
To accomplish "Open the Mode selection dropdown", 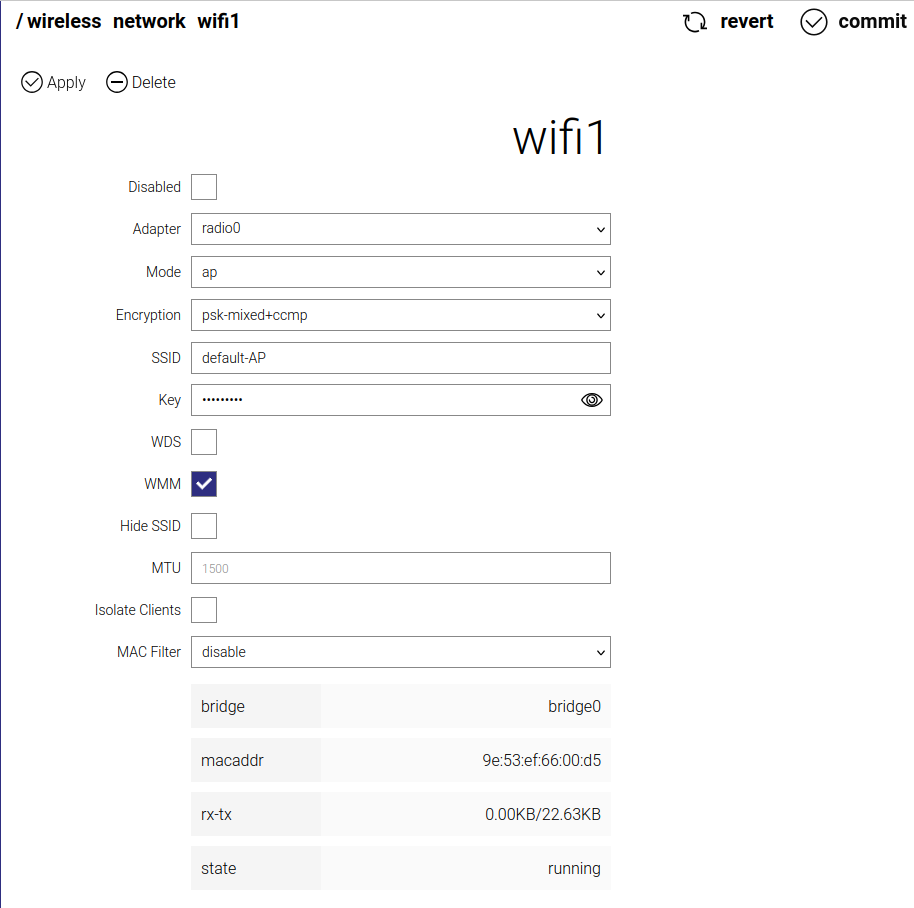I will click(400, 271).
